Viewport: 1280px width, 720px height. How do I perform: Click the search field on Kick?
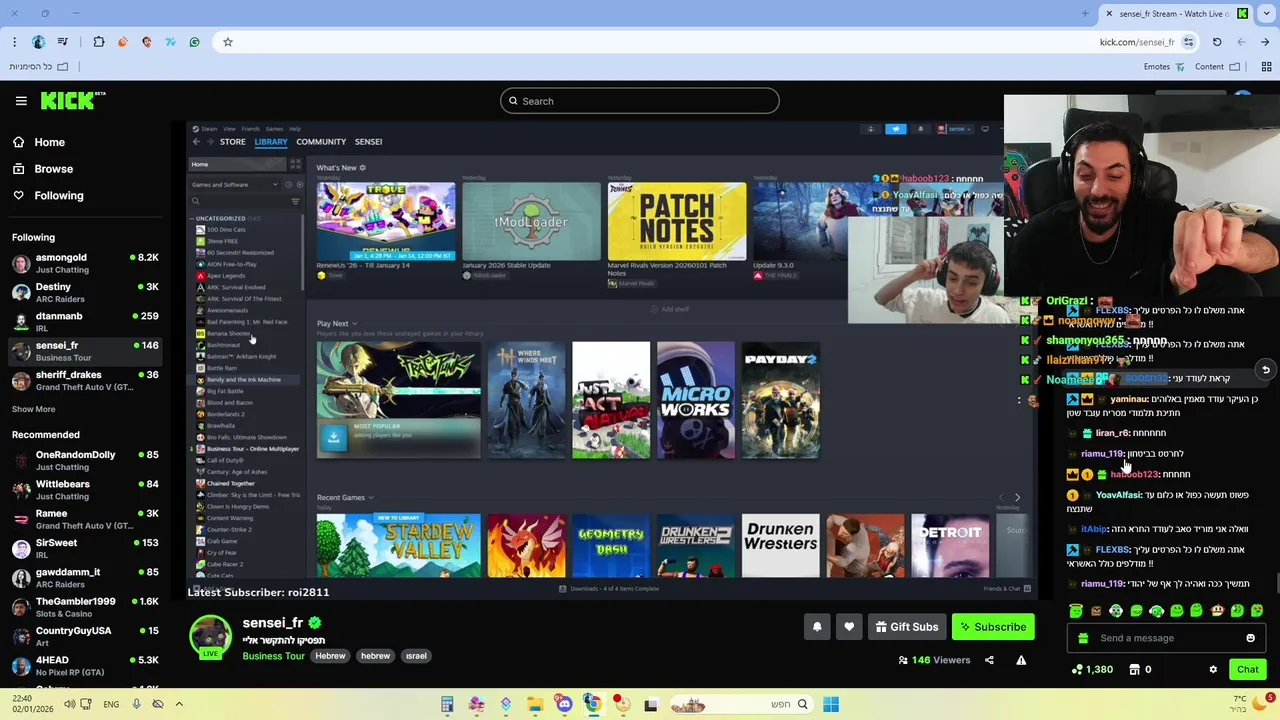(640, 101)
